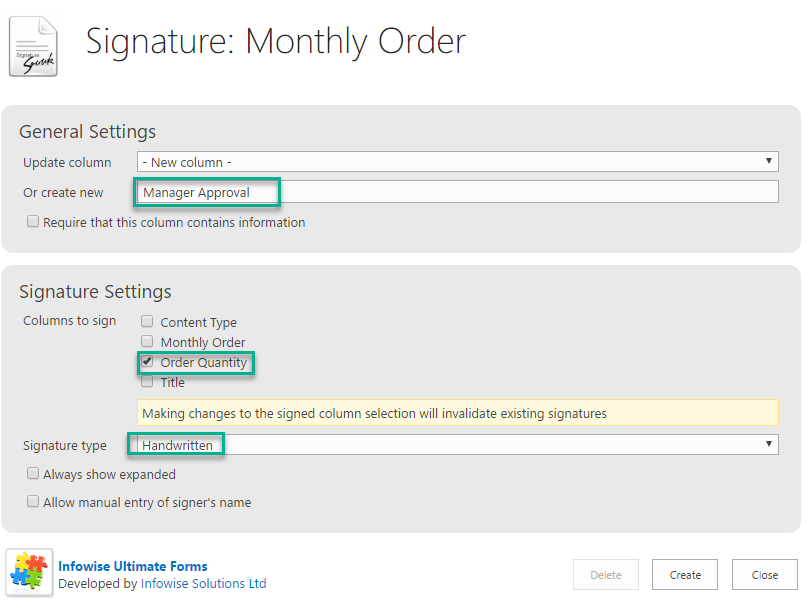Click the Manager Approval text field

pyautogui.click(x=458, y=192)
